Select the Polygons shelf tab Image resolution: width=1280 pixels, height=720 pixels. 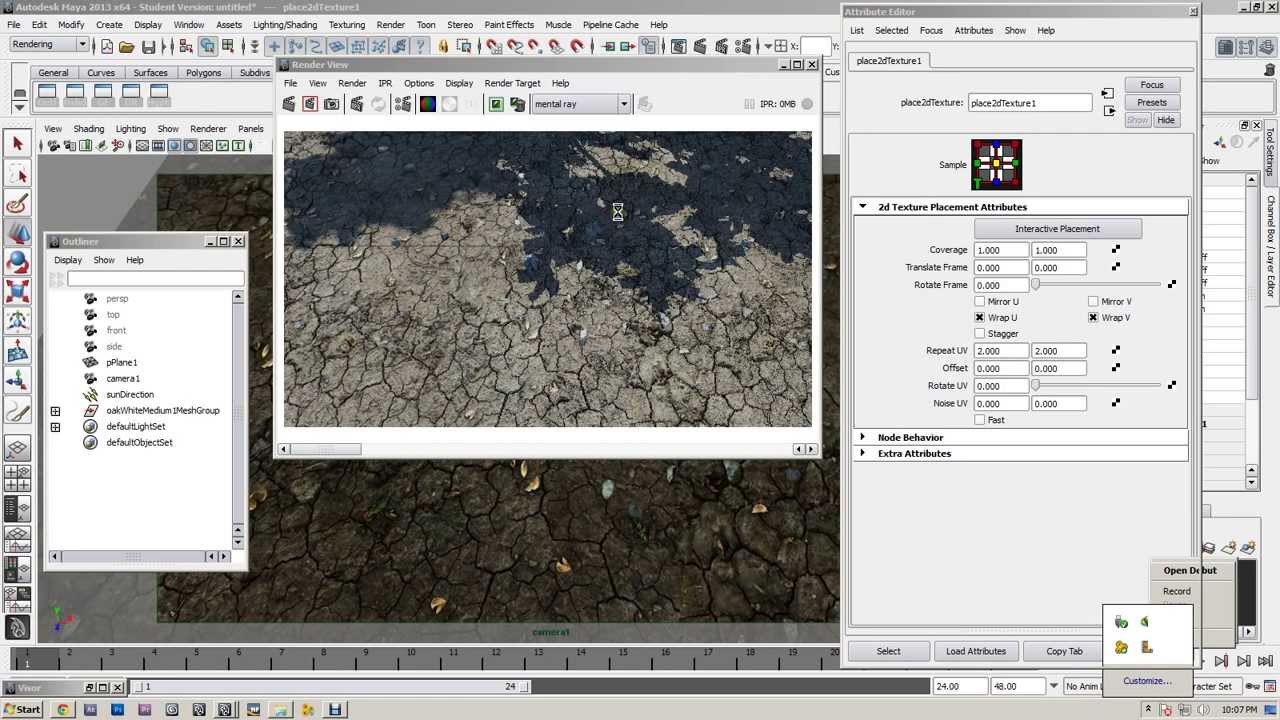tap(203, 73)
